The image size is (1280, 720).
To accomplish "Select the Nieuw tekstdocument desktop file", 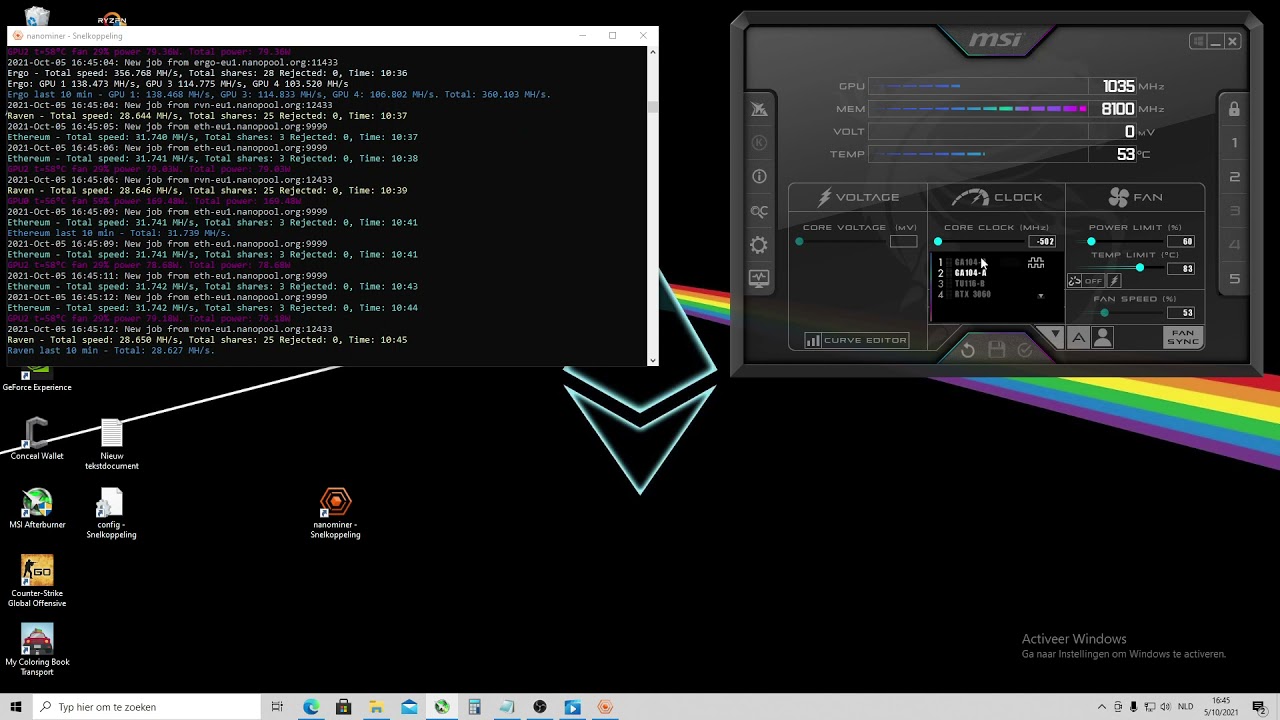I will point(111,445).
